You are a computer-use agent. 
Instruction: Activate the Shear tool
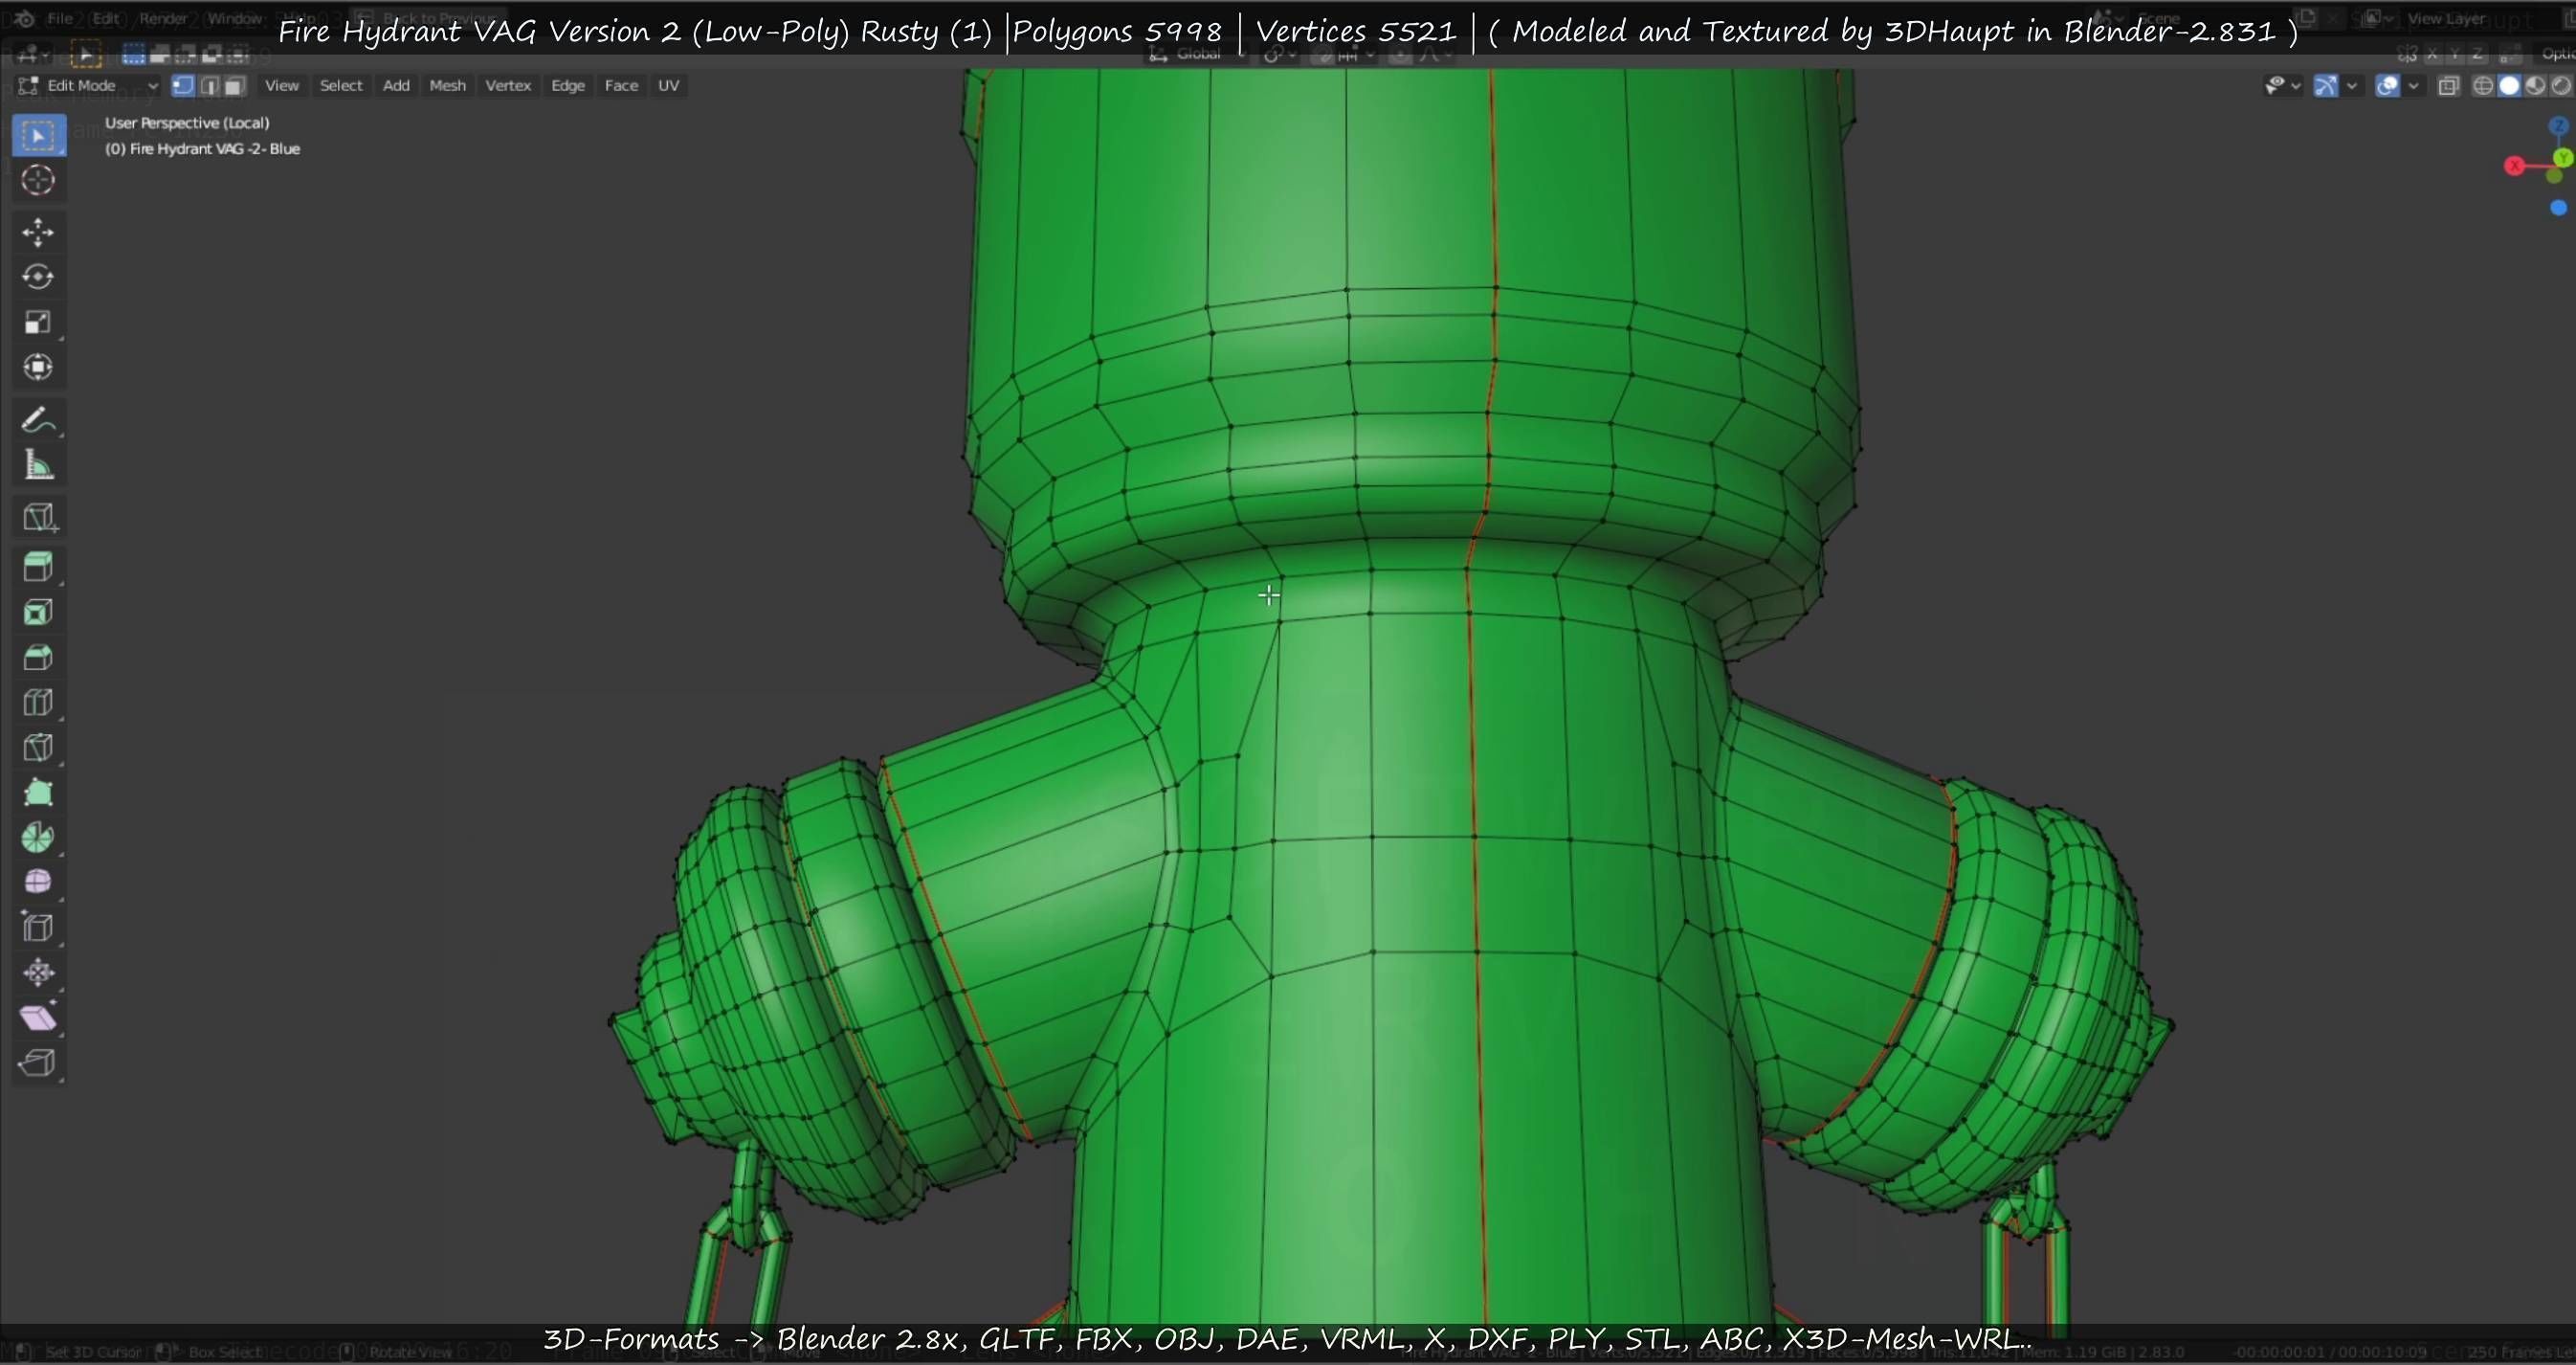coord(39,1017)
